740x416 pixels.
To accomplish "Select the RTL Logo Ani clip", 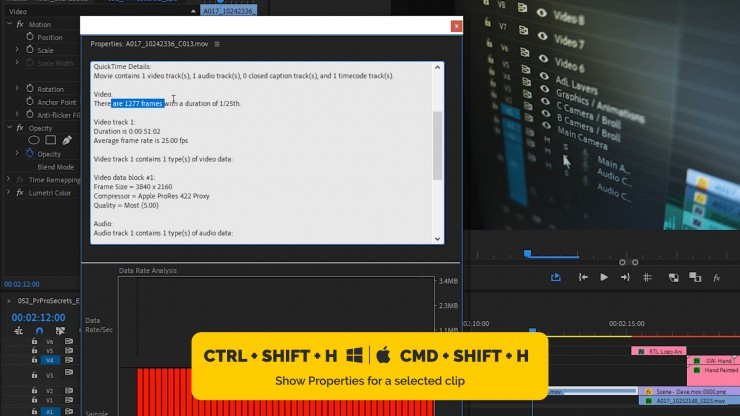I will 658,351.
